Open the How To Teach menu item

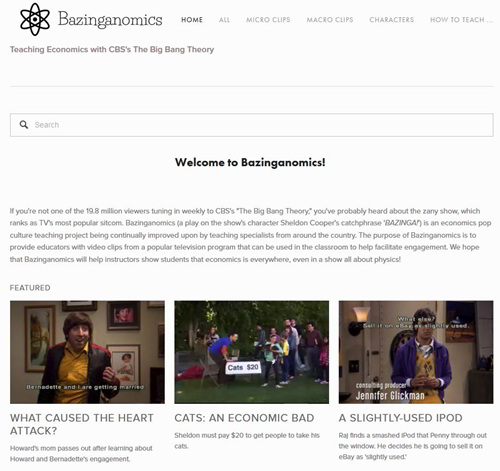pyautogui.click(x=461, y=20)
